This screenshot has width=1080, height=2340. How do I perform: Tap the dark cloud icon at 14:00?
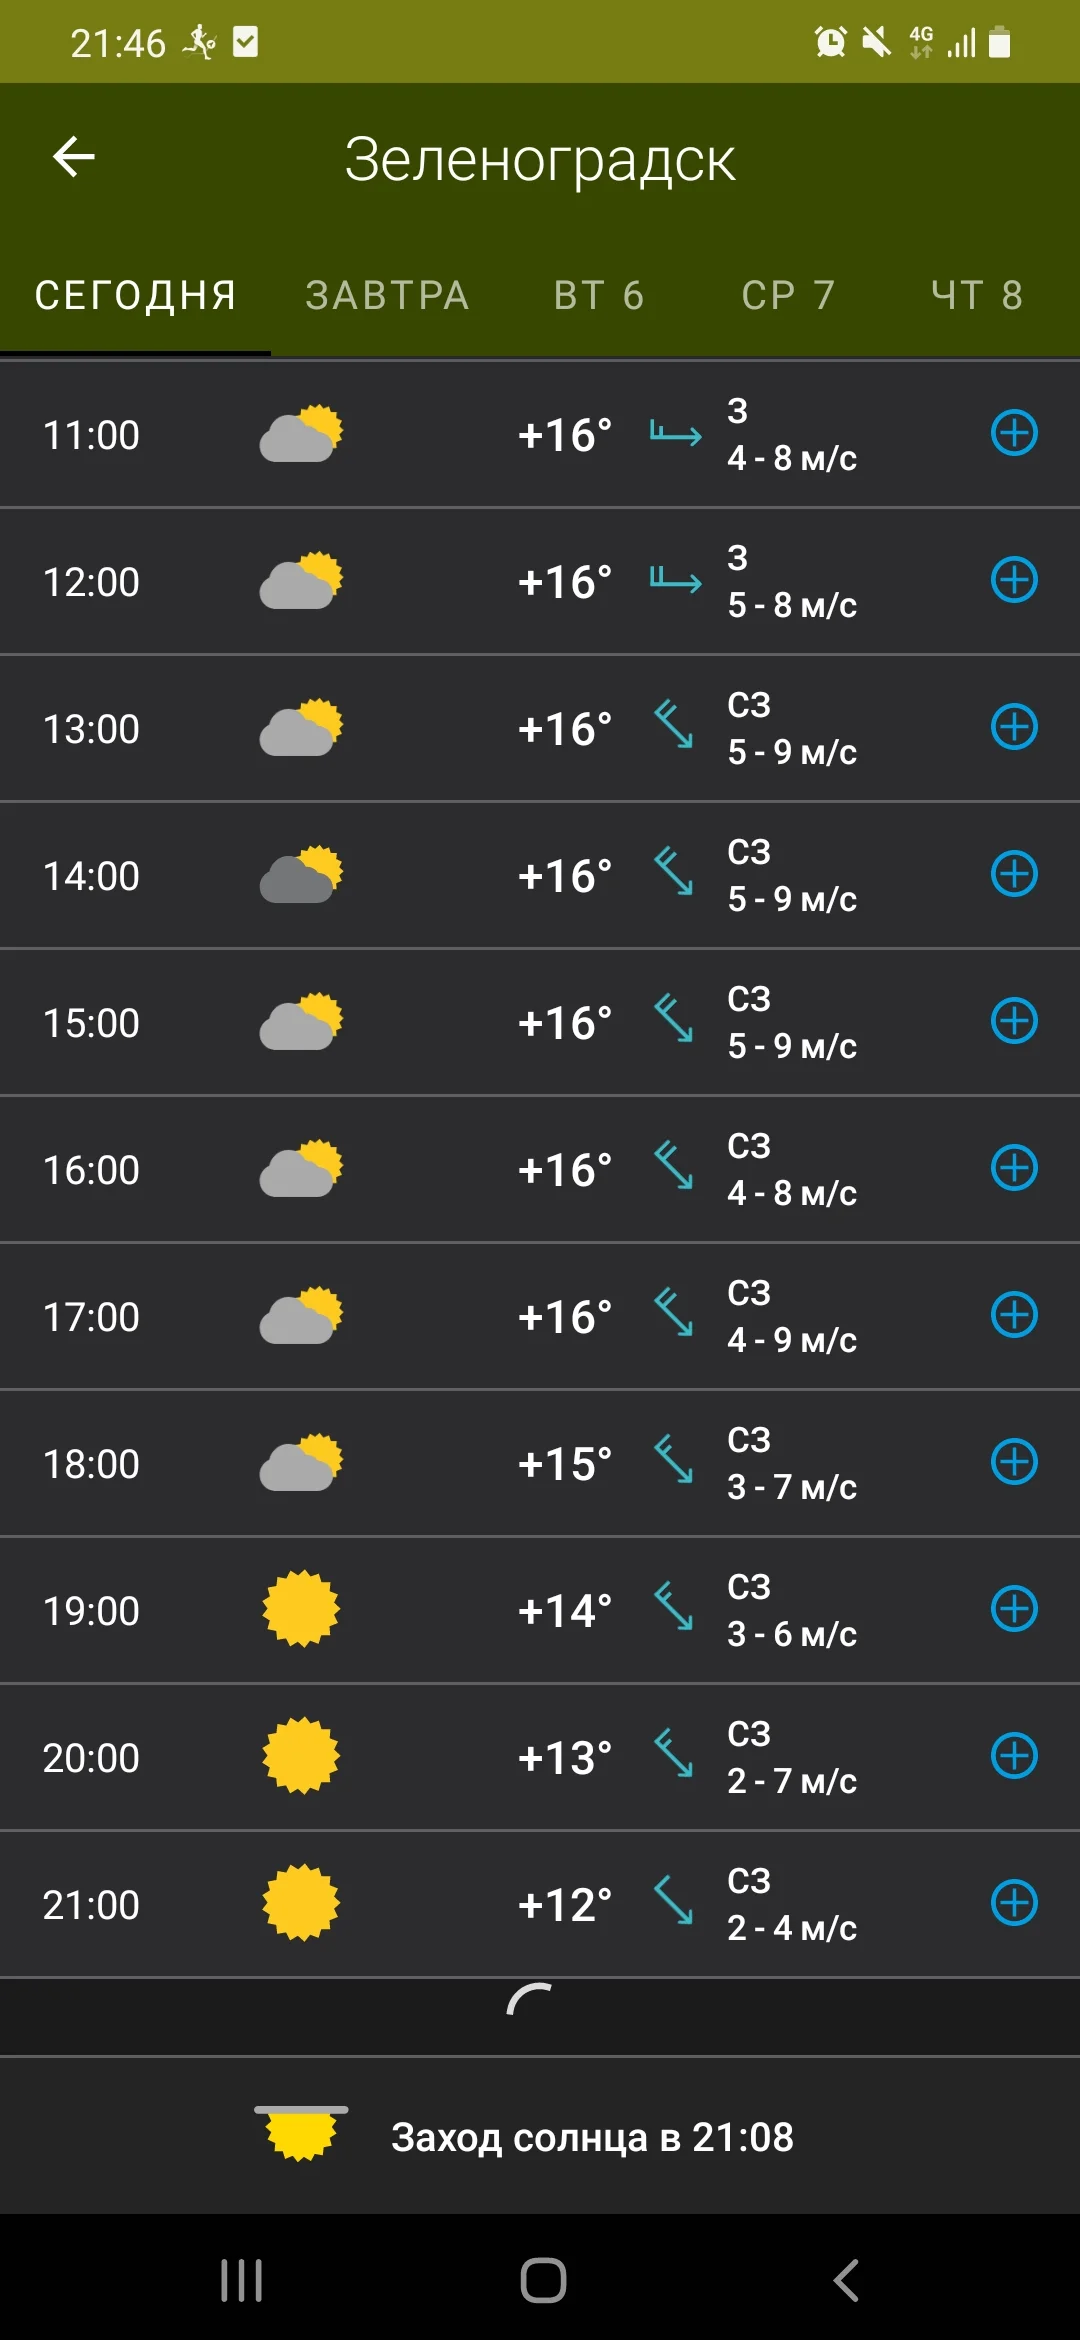(301, 874)
